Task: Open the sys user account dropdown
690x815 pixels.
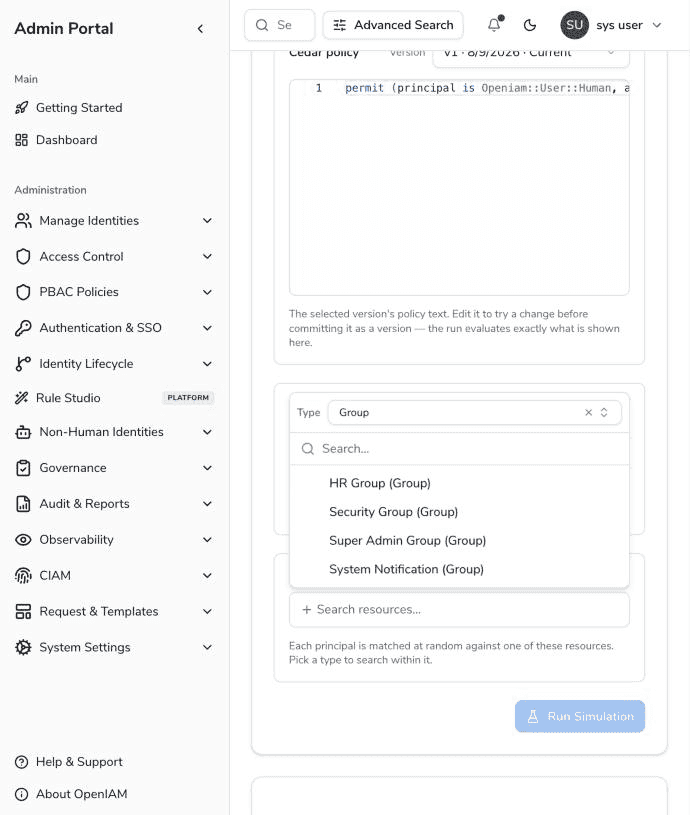Action: (x=611, y=25)
